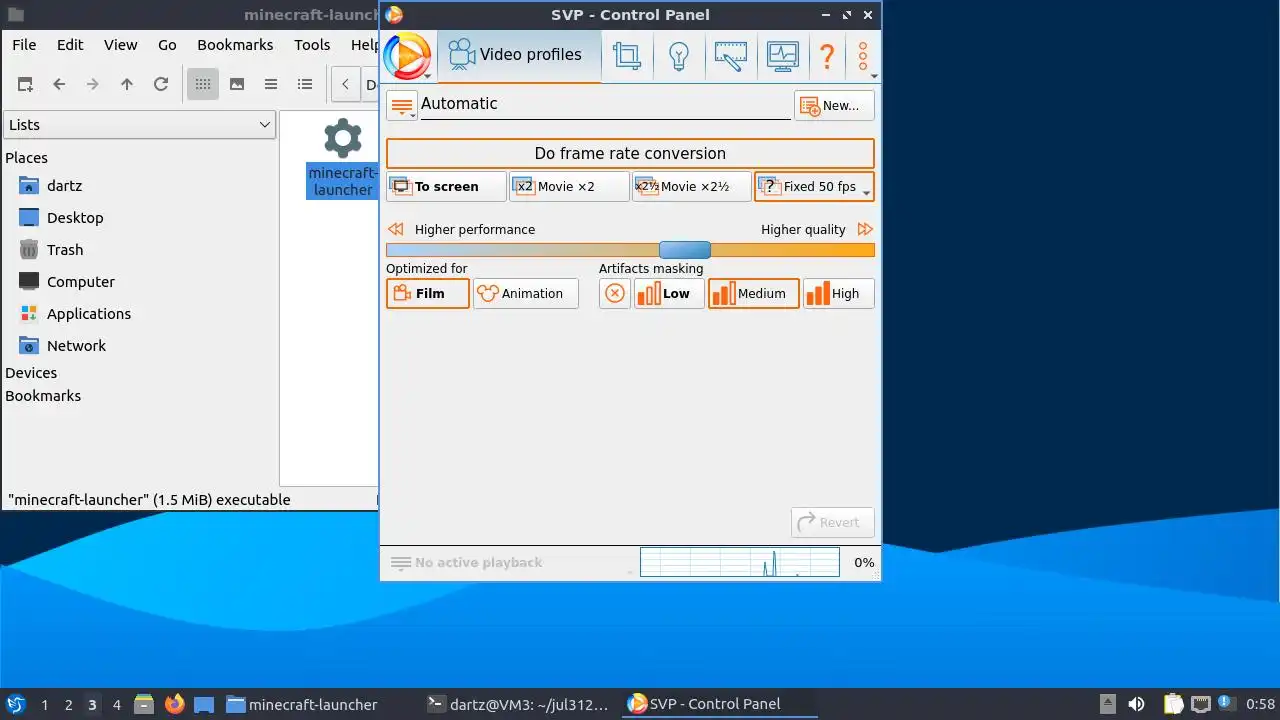
Task: Open the View menu in the file manager
Action: click(121, 45)
